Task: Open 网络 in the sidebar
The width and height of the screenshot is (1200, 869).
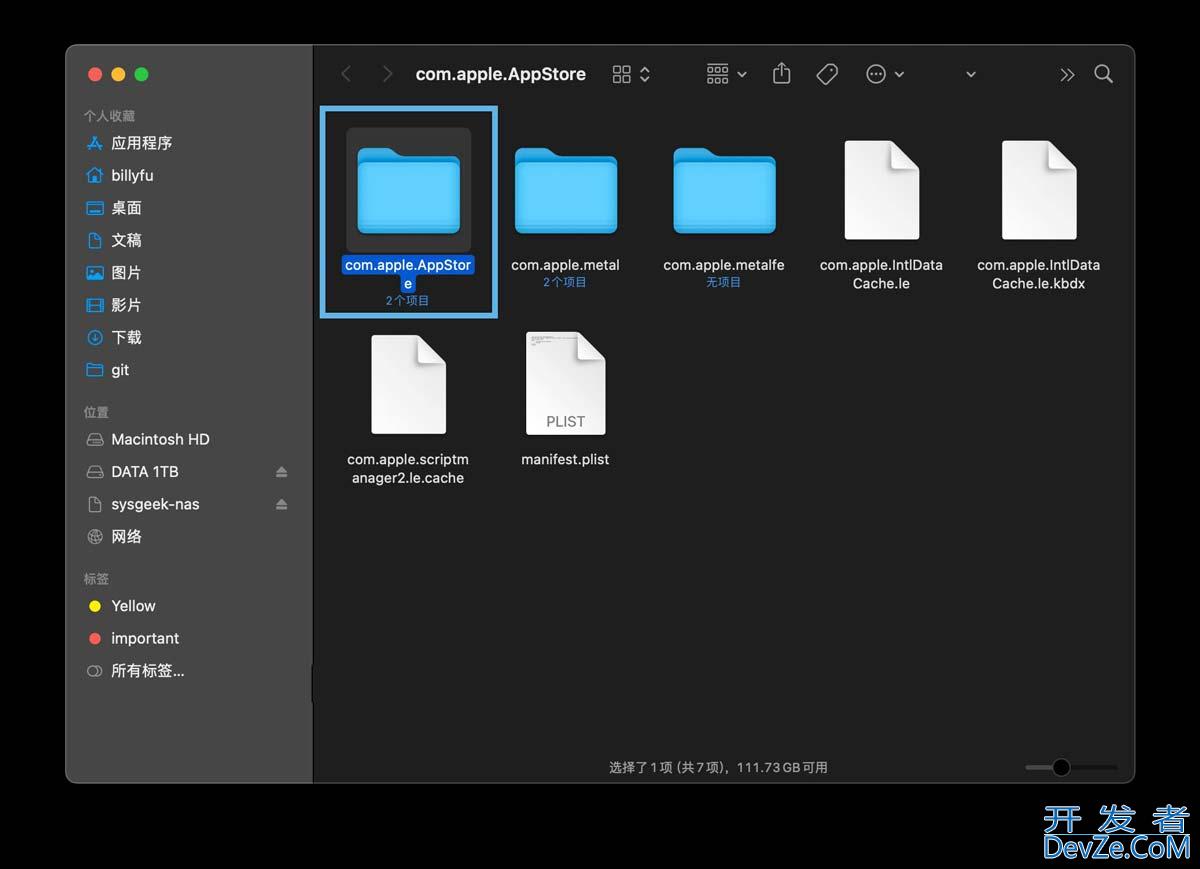Action: (x=126, y=536)
